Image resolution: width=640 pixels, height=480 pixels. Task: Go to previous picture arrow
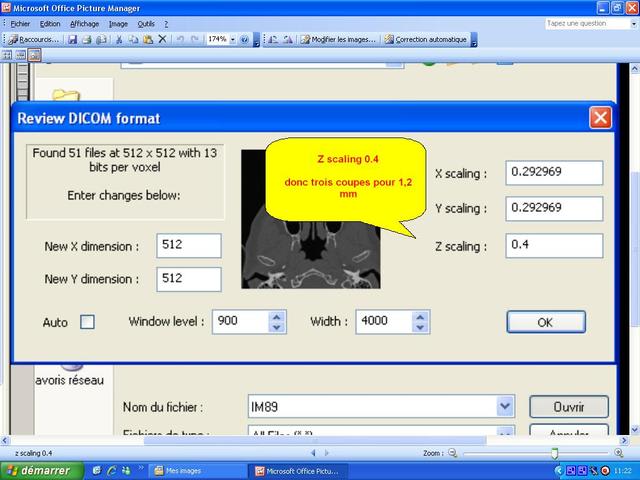pyautogui.click(x=313, y=453)
